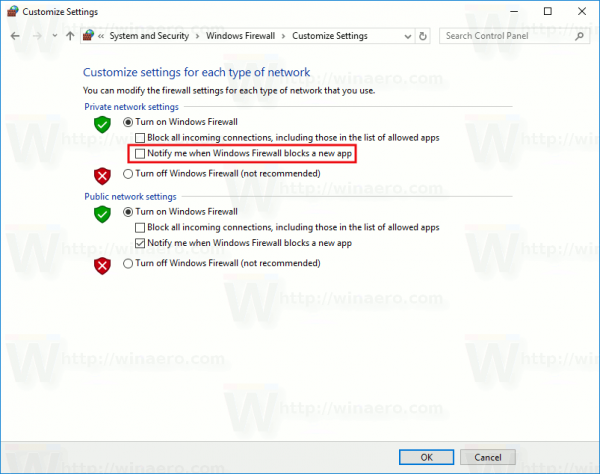Click the Private network settings heading
Screen dimensions: 600x474
[131, 107]
